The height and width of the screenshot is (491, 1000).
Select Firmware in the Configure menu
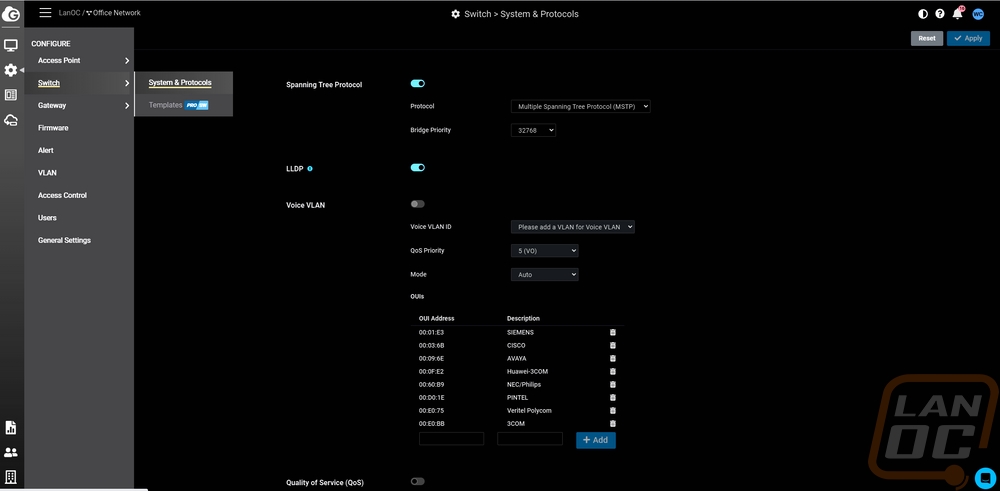click(53, 128)
